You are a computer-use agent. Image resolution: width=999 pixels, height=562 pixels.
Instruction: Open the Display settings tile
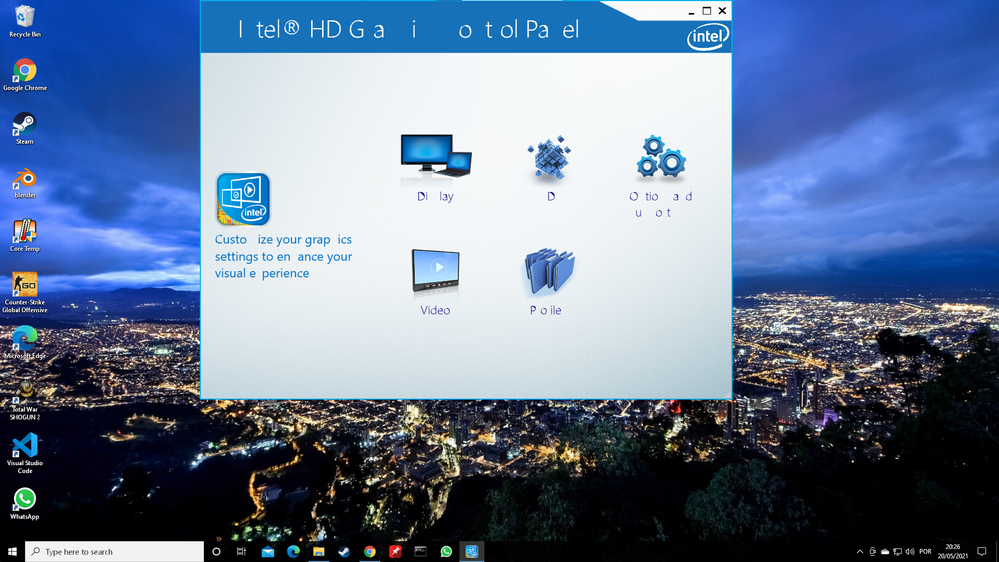[x=436, y=168]
